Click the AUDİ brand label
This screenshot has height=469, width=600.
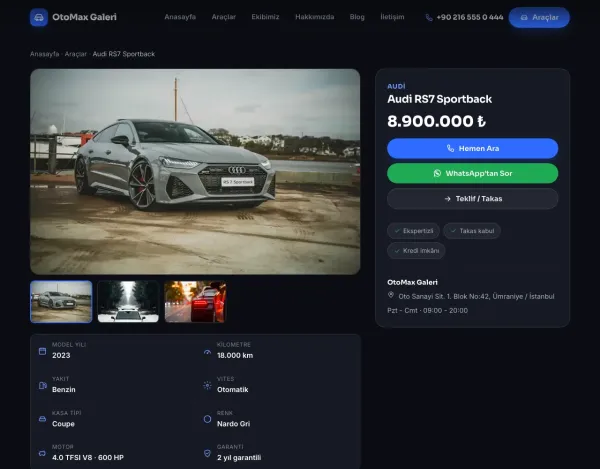pyautogui.click(x=396, y=86)
